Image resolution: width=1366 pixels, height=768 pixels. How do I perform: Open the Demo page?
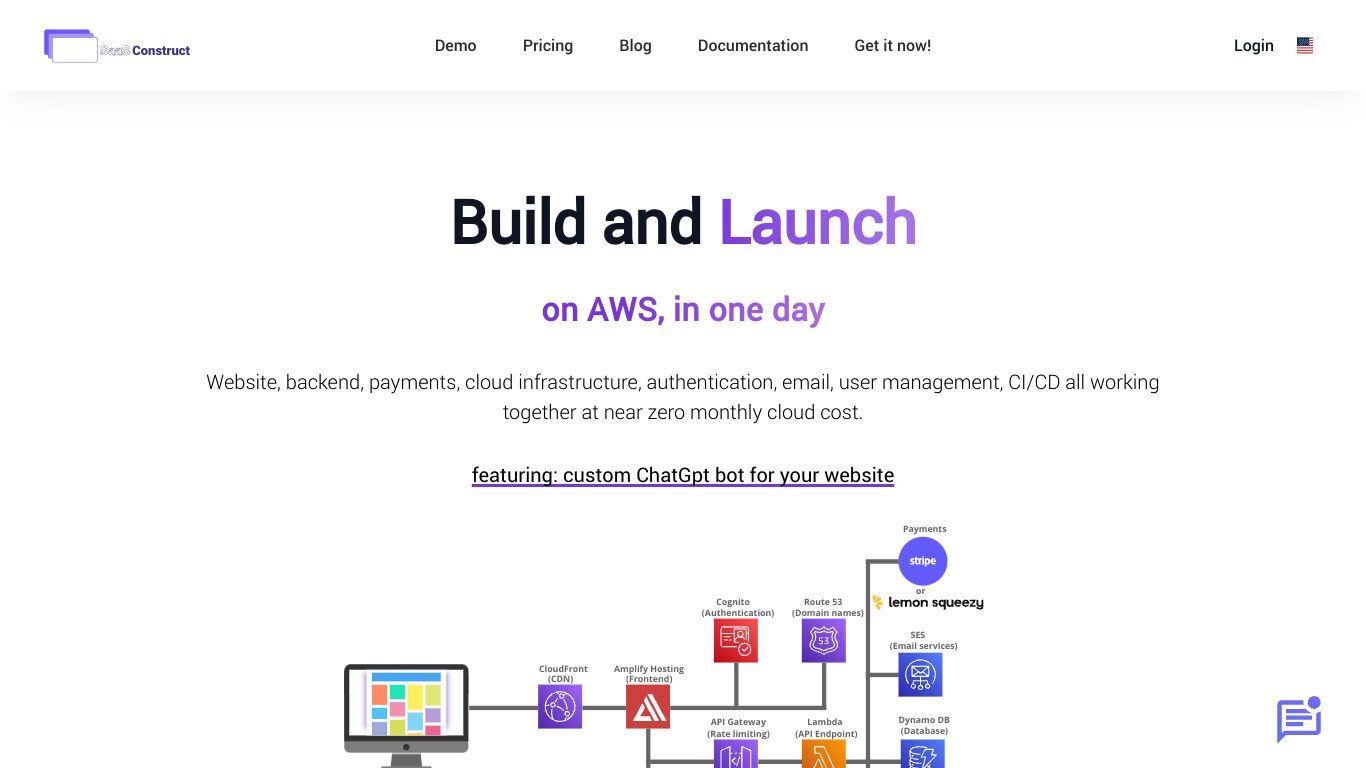pos(455,46)
